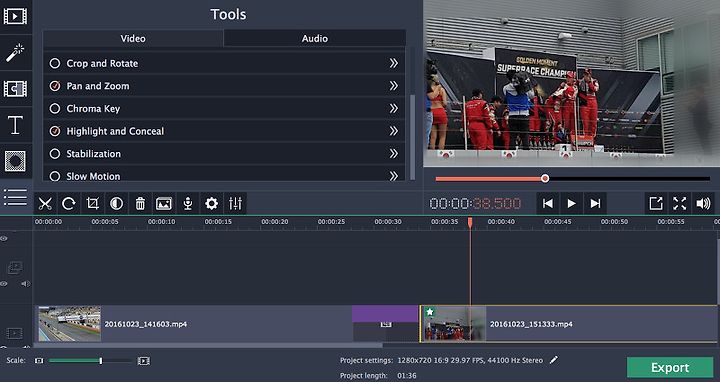Click the green star effects badge on clip
This screenshot has width=720, height=382.
click(x=430, y=312)
